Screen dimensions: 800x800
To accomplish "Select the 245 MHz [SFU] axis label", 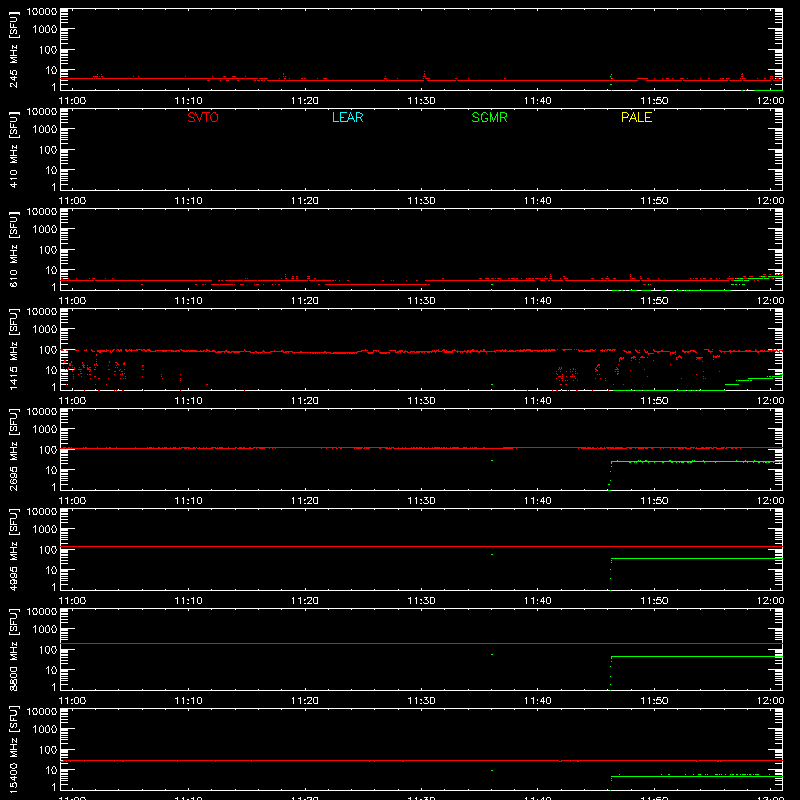I will [x=14, y=50].
